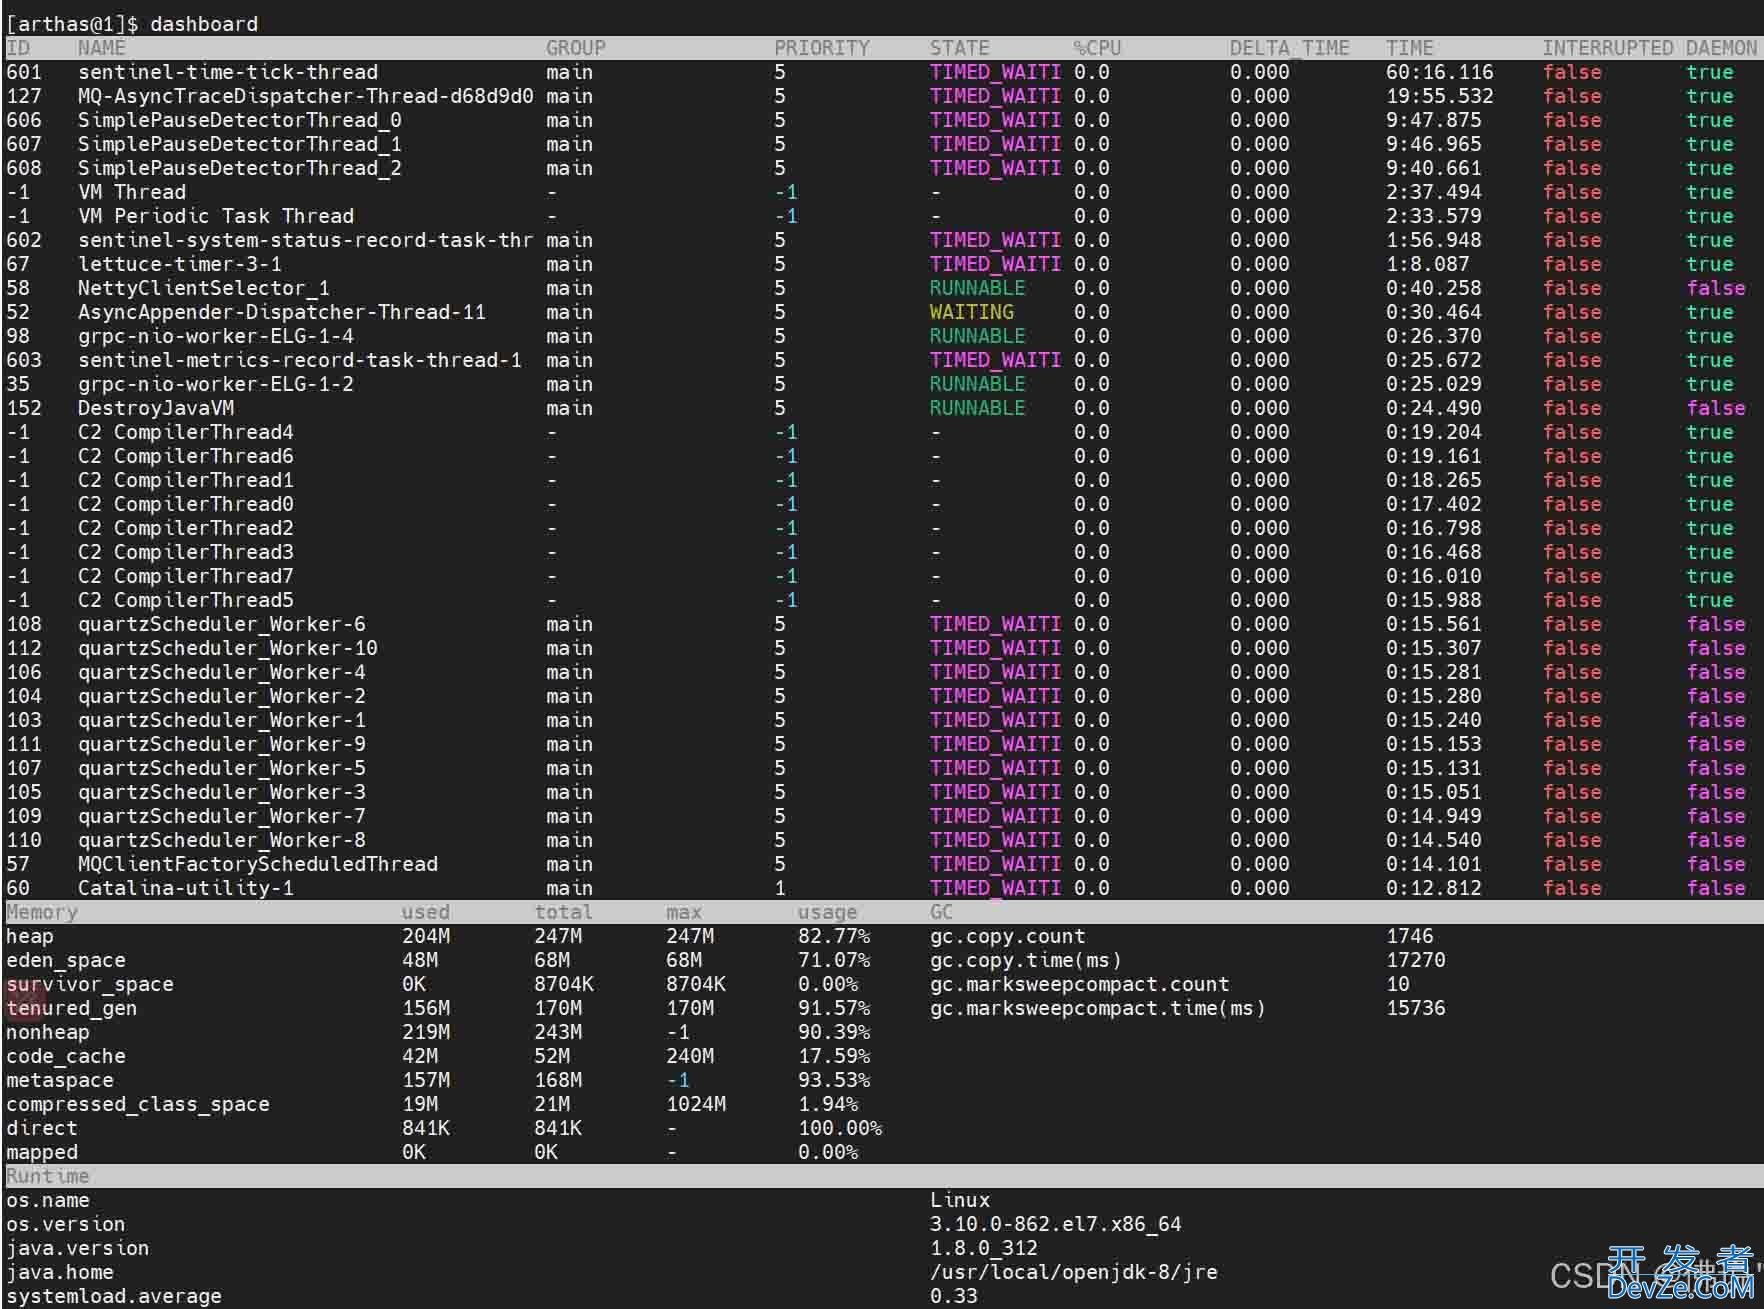Click WAITING state of AsyncAppender-Dispatcher thread
Image resolution: width=1764 pixels, height=1309 pixels.
click(x=972, y=312)
